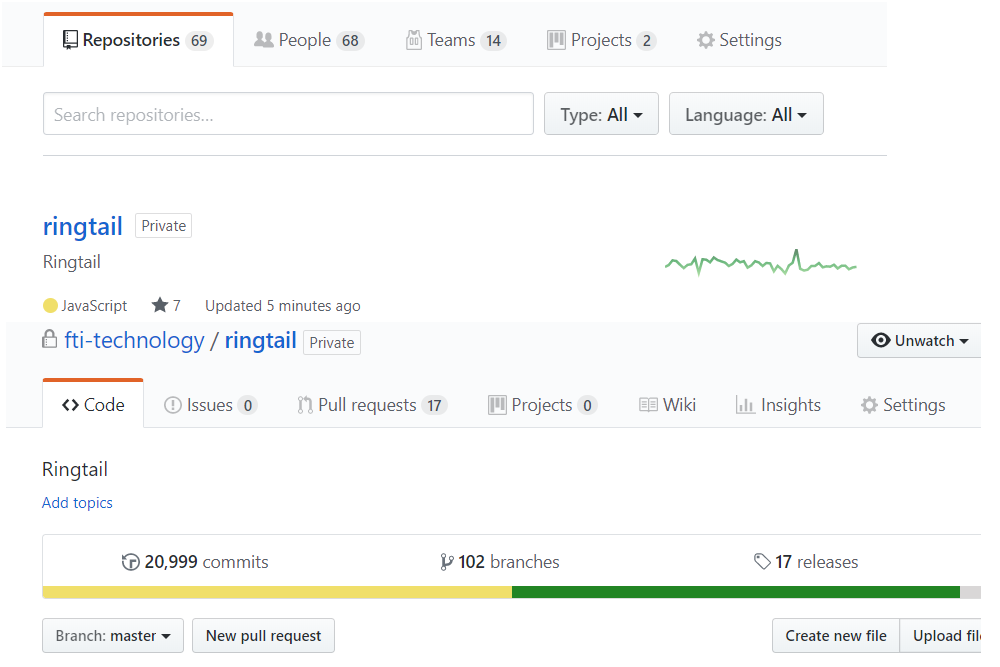Open the organization Repositories tab
1000x667 pixels.
138,40
